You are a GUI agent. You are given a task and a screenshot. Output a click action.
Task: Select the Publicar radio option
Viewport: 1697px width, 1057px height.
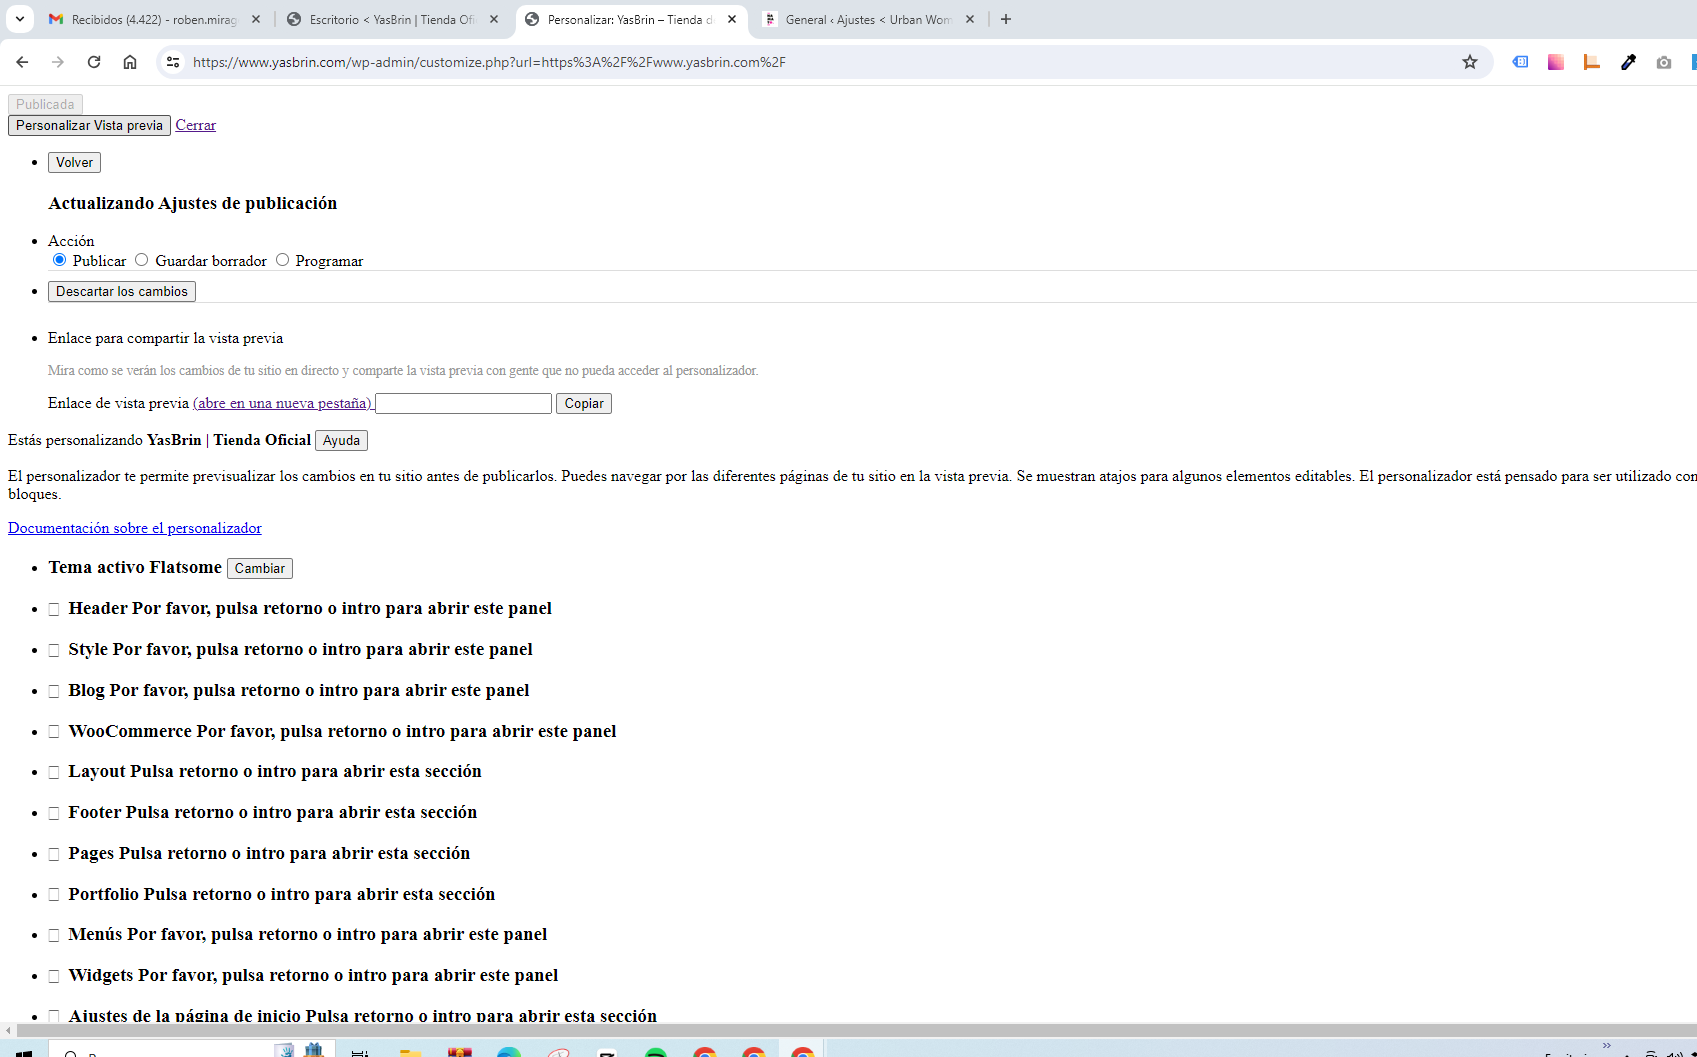60,260
